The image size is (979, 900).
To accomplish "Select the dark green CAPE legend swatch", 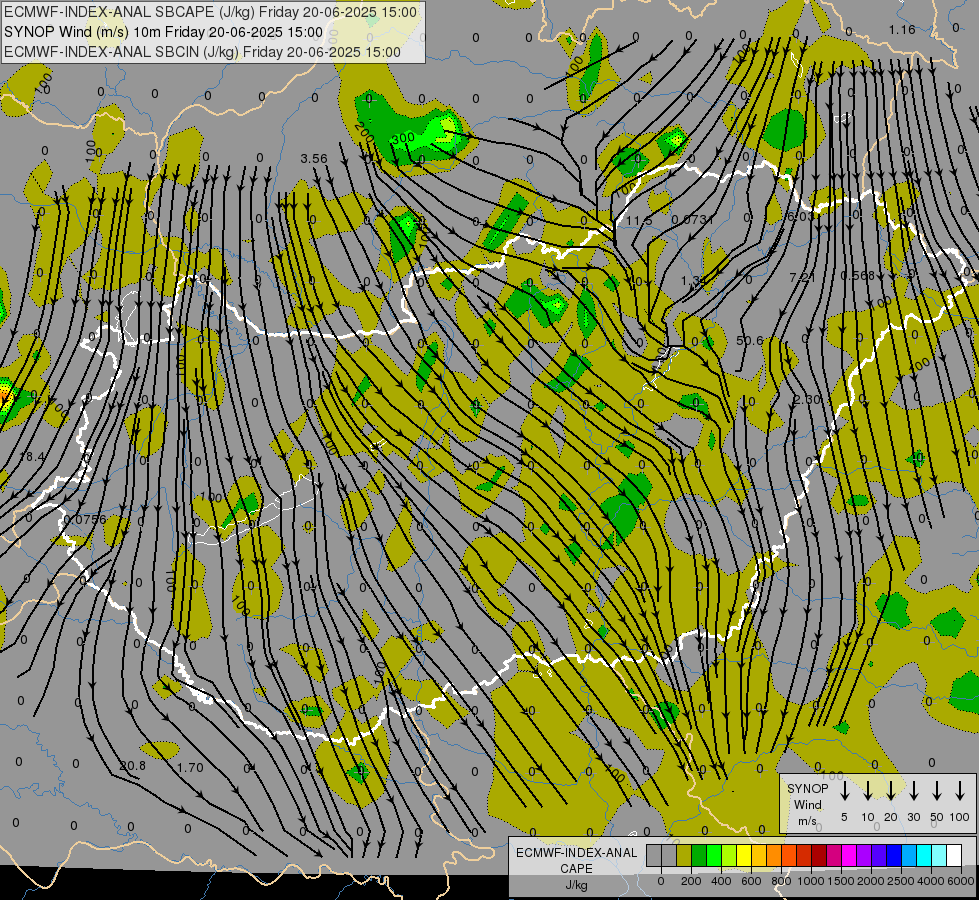I will (699, 856).
